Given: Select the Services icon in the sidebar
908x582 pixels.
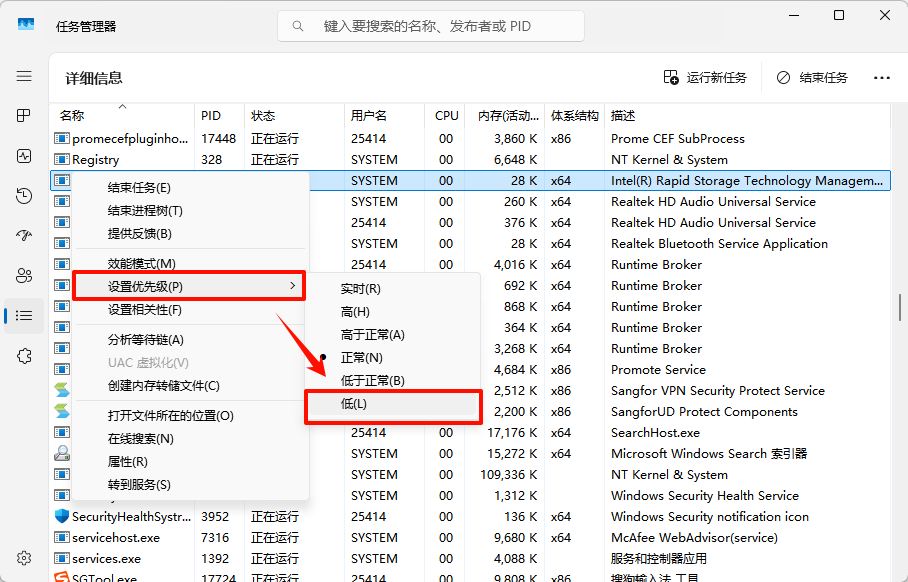Looking at the screenshot, I should (x=23, y=355).
